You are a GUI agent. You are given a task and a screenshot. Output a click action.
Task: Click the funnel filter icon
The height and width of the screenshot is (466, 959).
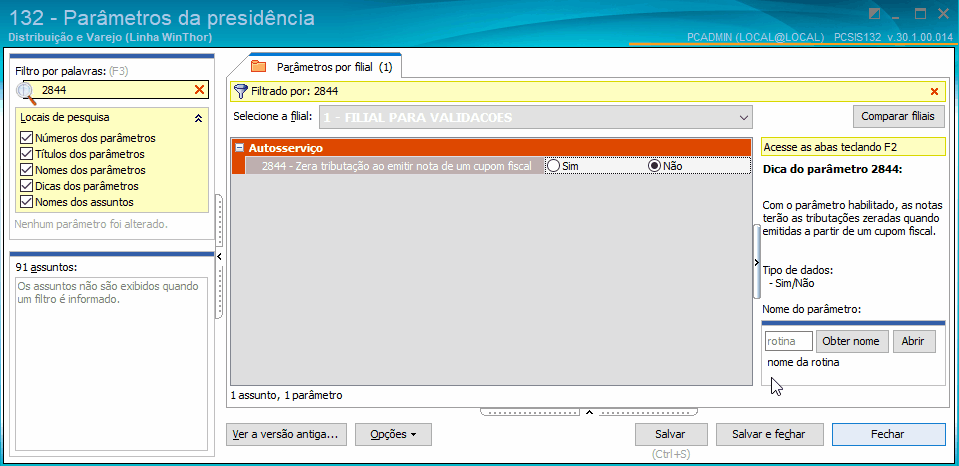coord(240,92)
